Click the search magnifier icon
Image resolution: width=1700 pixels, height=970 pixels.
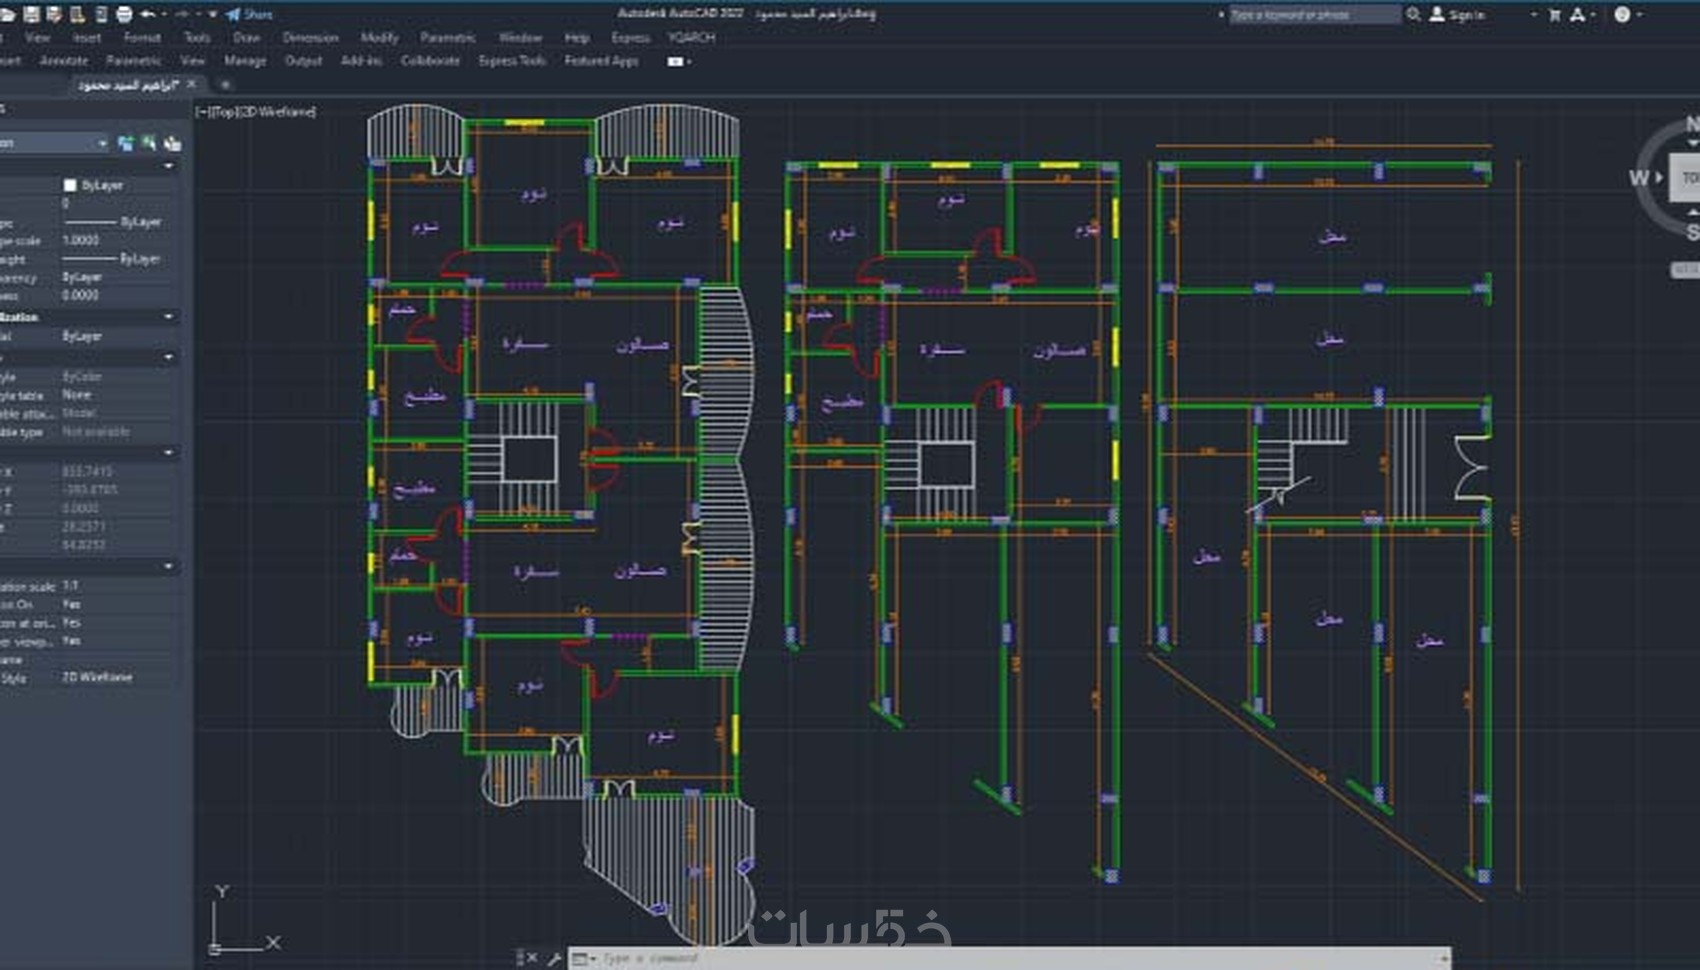(x=1413, y=14)
